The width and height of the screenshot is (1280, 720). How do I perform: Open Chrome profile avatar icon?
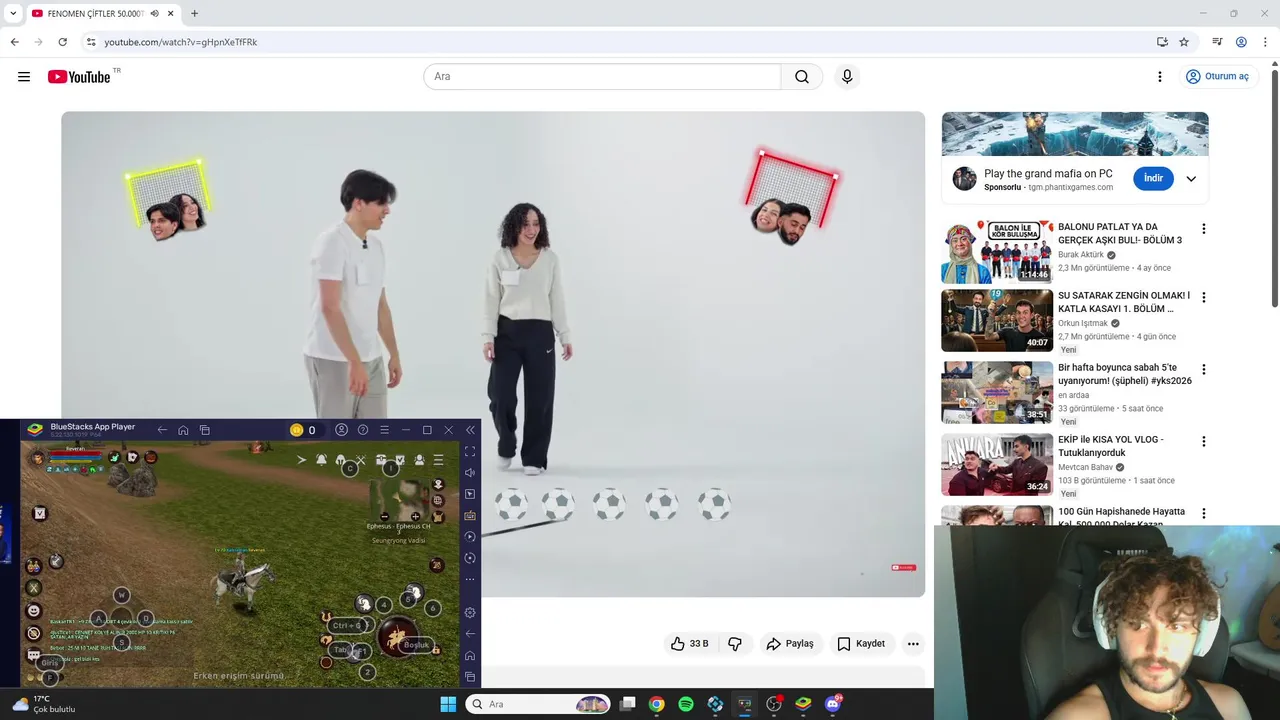tap(1241, 42)
